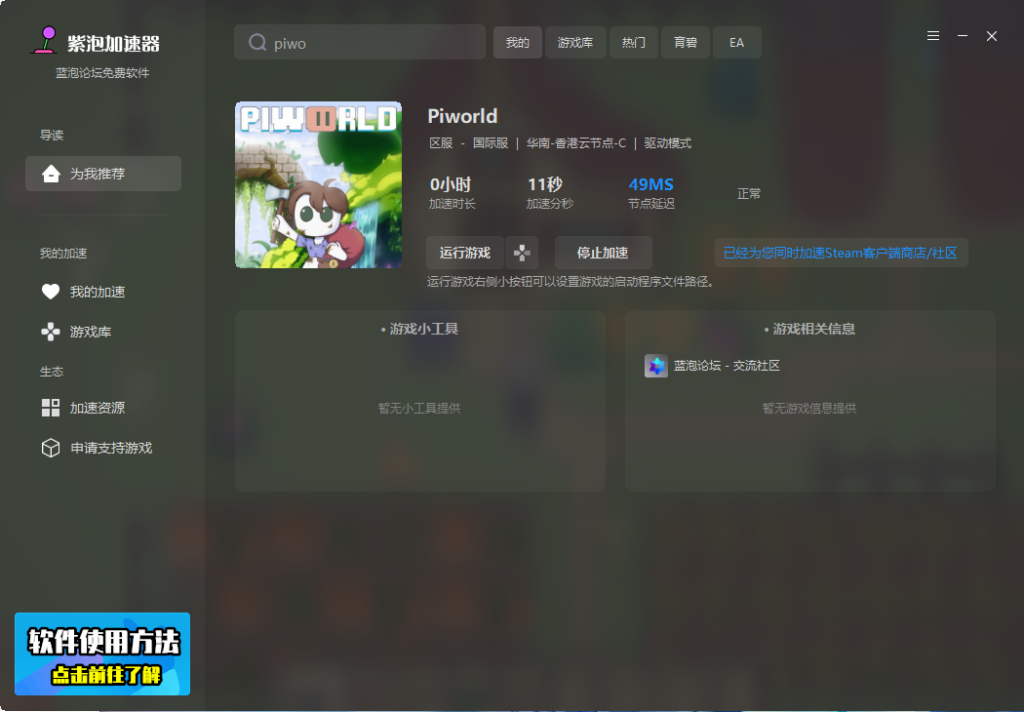The image size is (1024, 712).
Task: Open the 蓝泡论坛 - 交流社区 link
Action: [x=727, y=366]
